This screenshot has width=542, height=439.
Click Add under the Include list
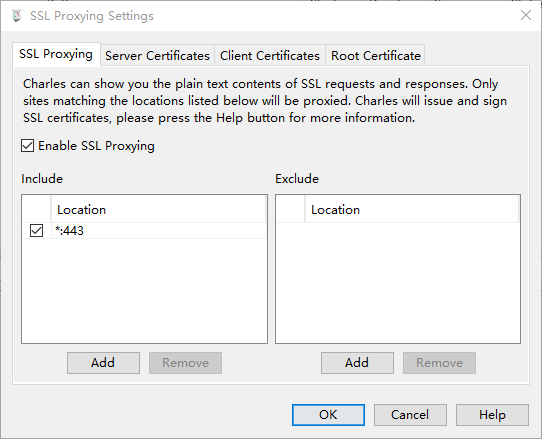coord(103,363)
